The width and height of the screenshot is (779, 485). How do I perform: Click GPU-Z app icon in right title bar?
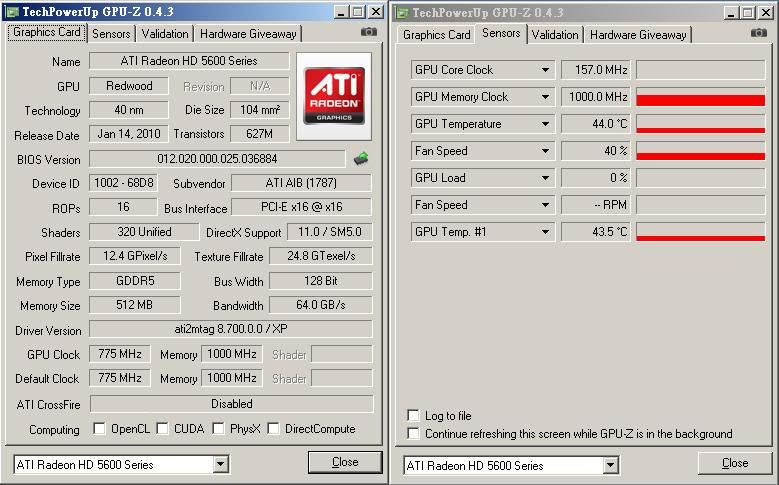(x=403, y=12)
